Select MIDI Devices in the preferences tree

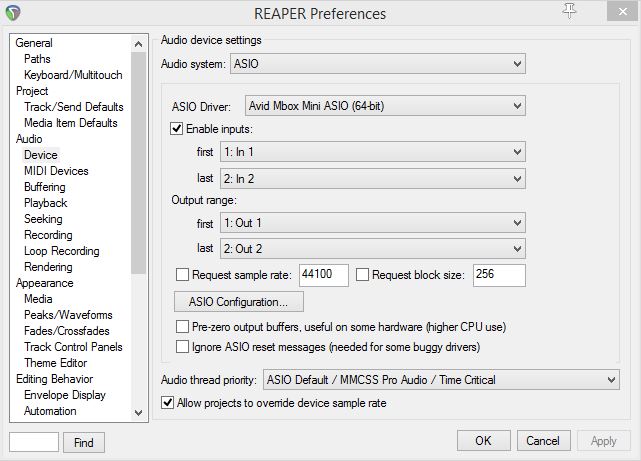click(56, 171)
